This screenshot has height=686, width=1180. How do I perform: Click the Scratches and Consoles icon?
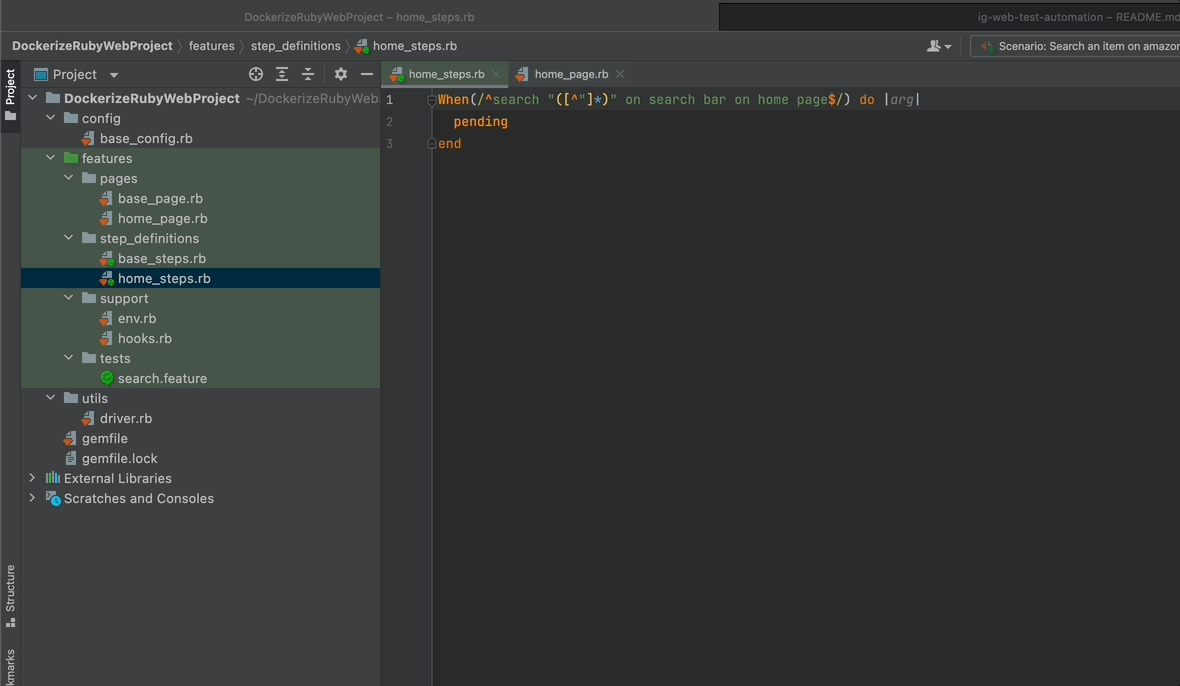click(53, 498)
